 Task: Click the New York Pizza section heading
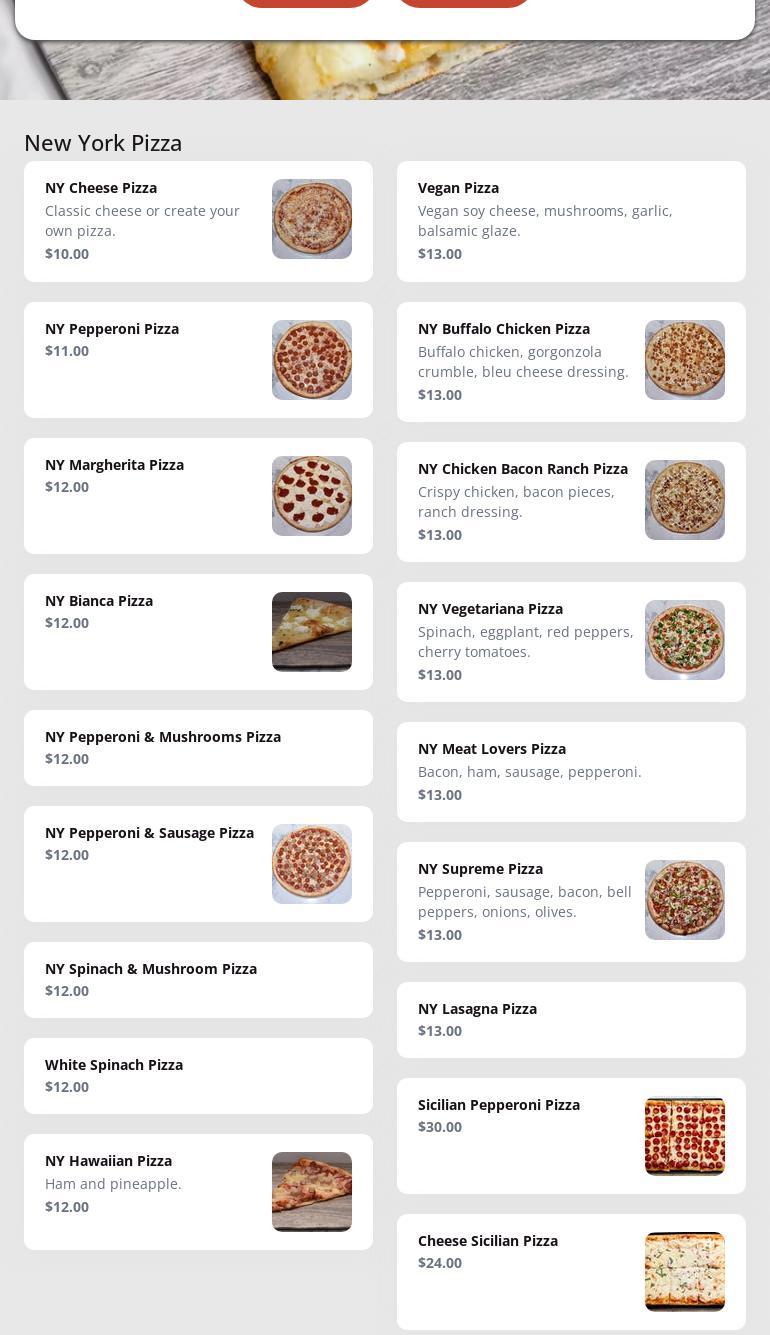[x=103, y=143]
